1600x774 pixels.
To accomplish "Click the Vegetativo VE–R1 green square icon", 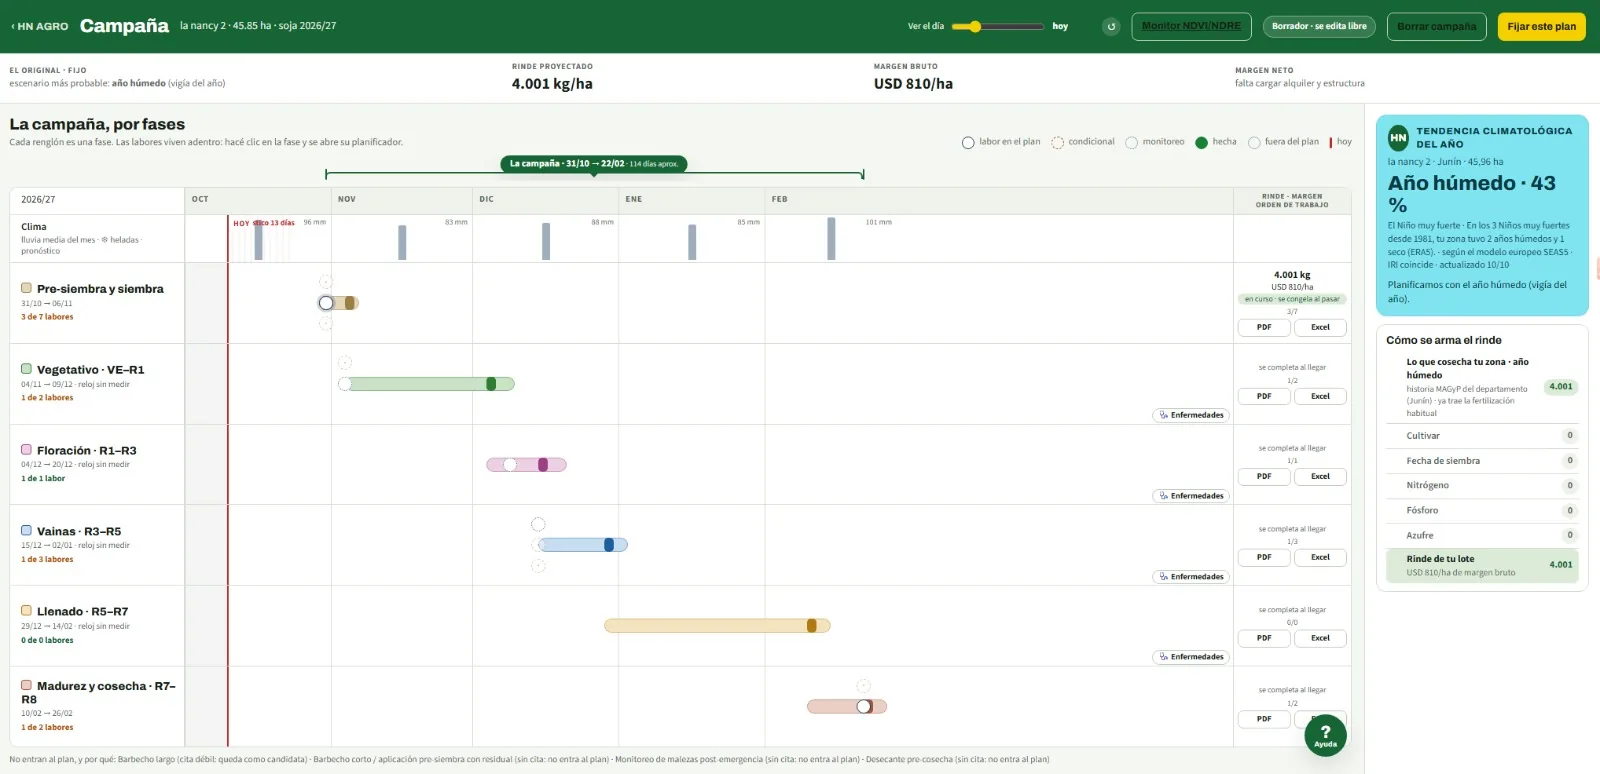I will pyautogui.click(x=27, y=369).
